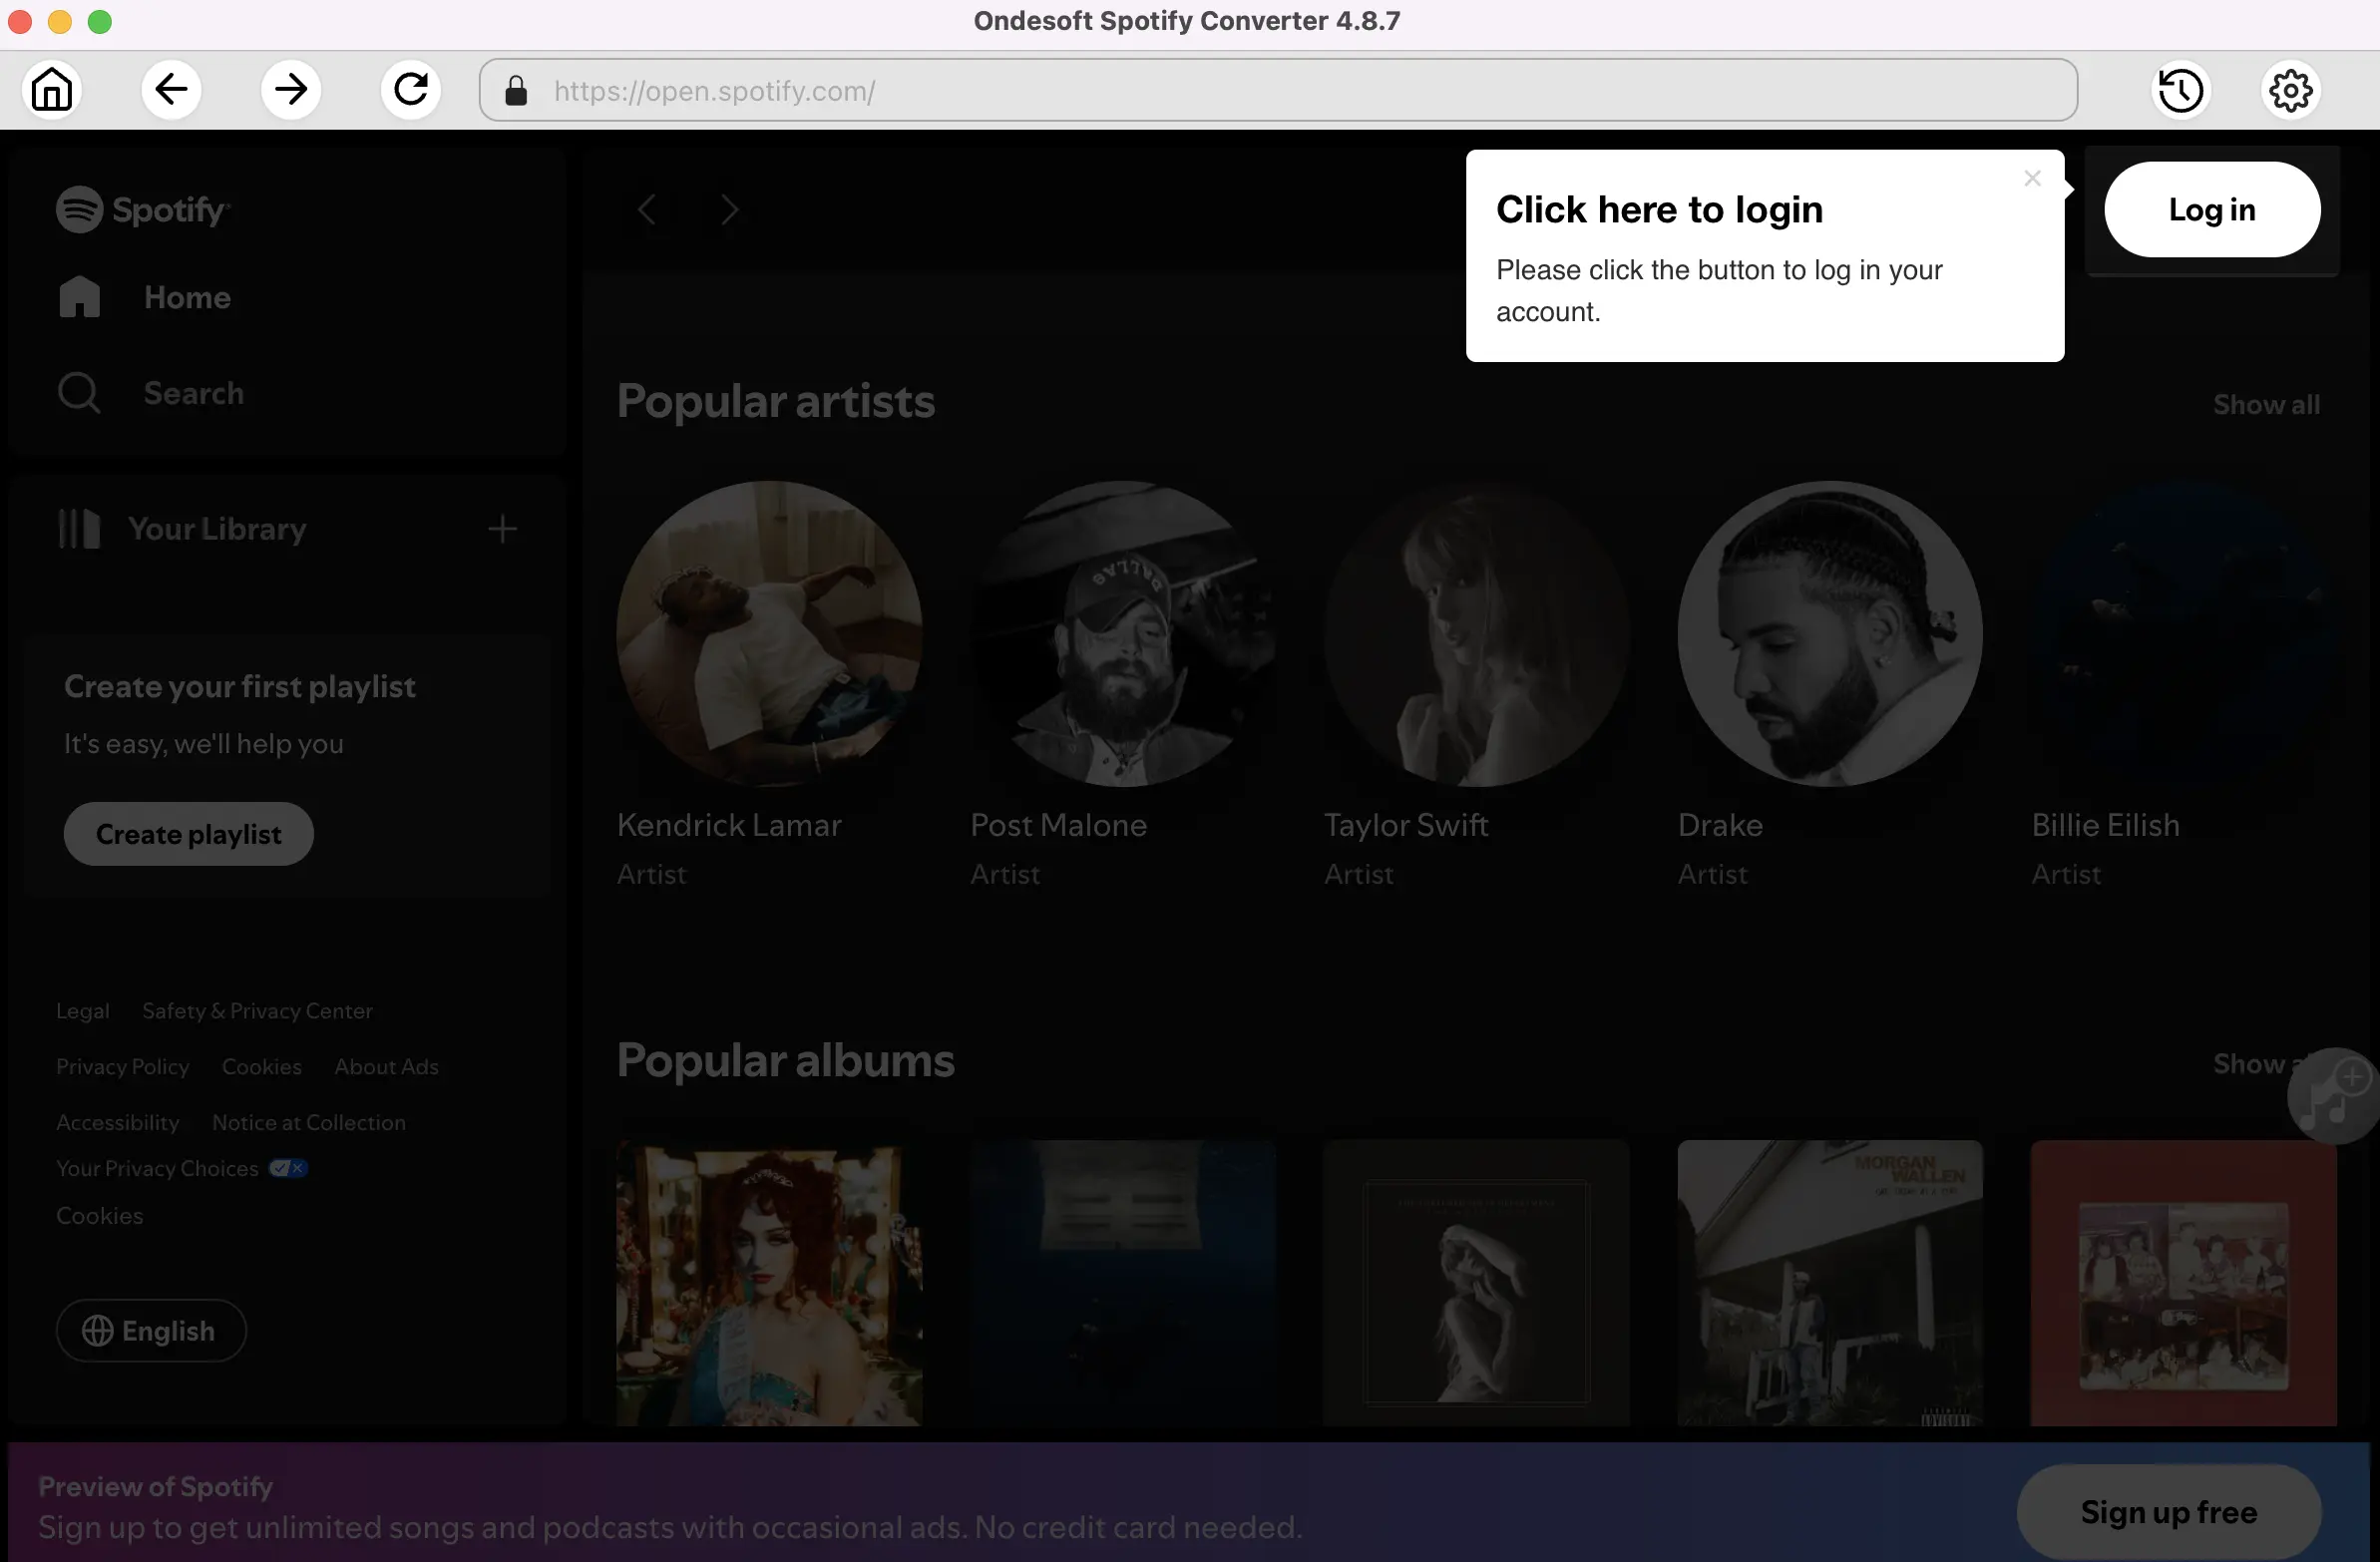Click the Log in button

(2212, 208)
